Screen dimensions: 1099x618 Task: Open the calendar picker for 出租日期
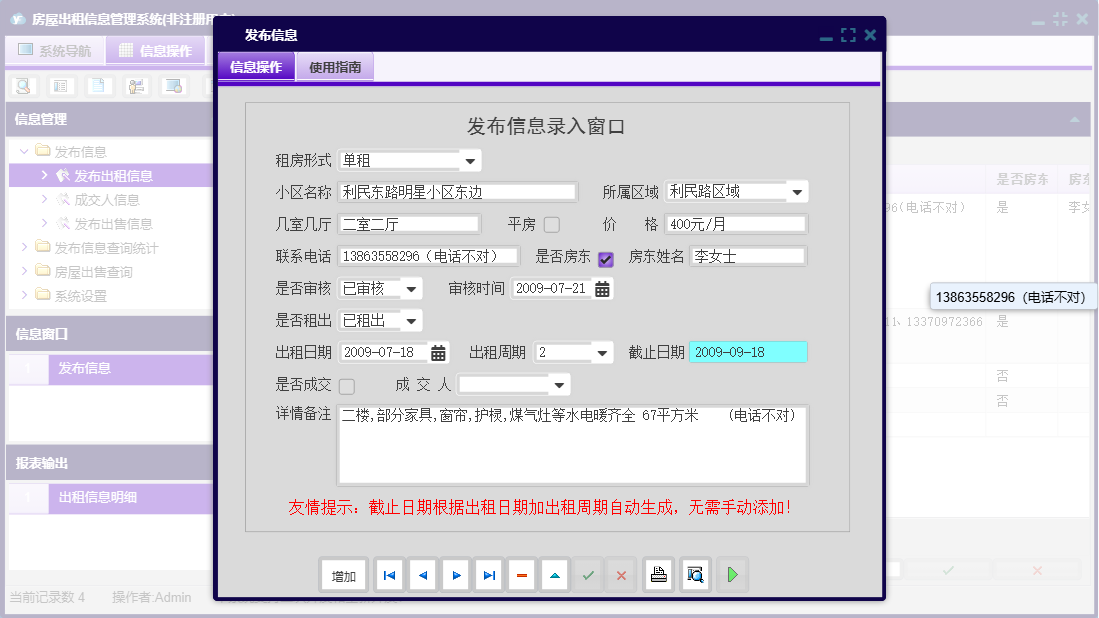438,352
